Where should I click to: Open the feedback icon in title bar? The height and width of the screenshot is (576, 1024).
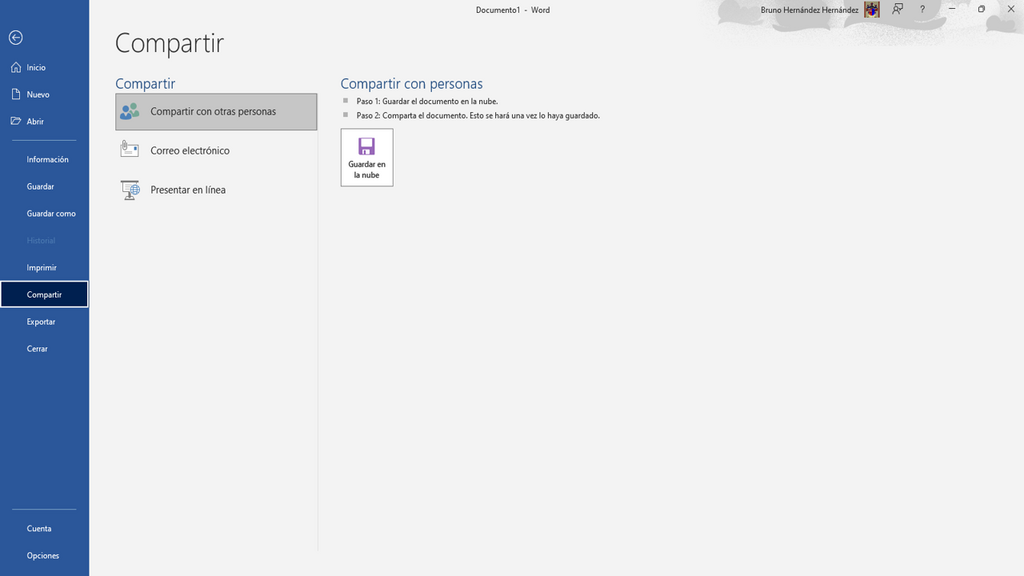[897, 9]
